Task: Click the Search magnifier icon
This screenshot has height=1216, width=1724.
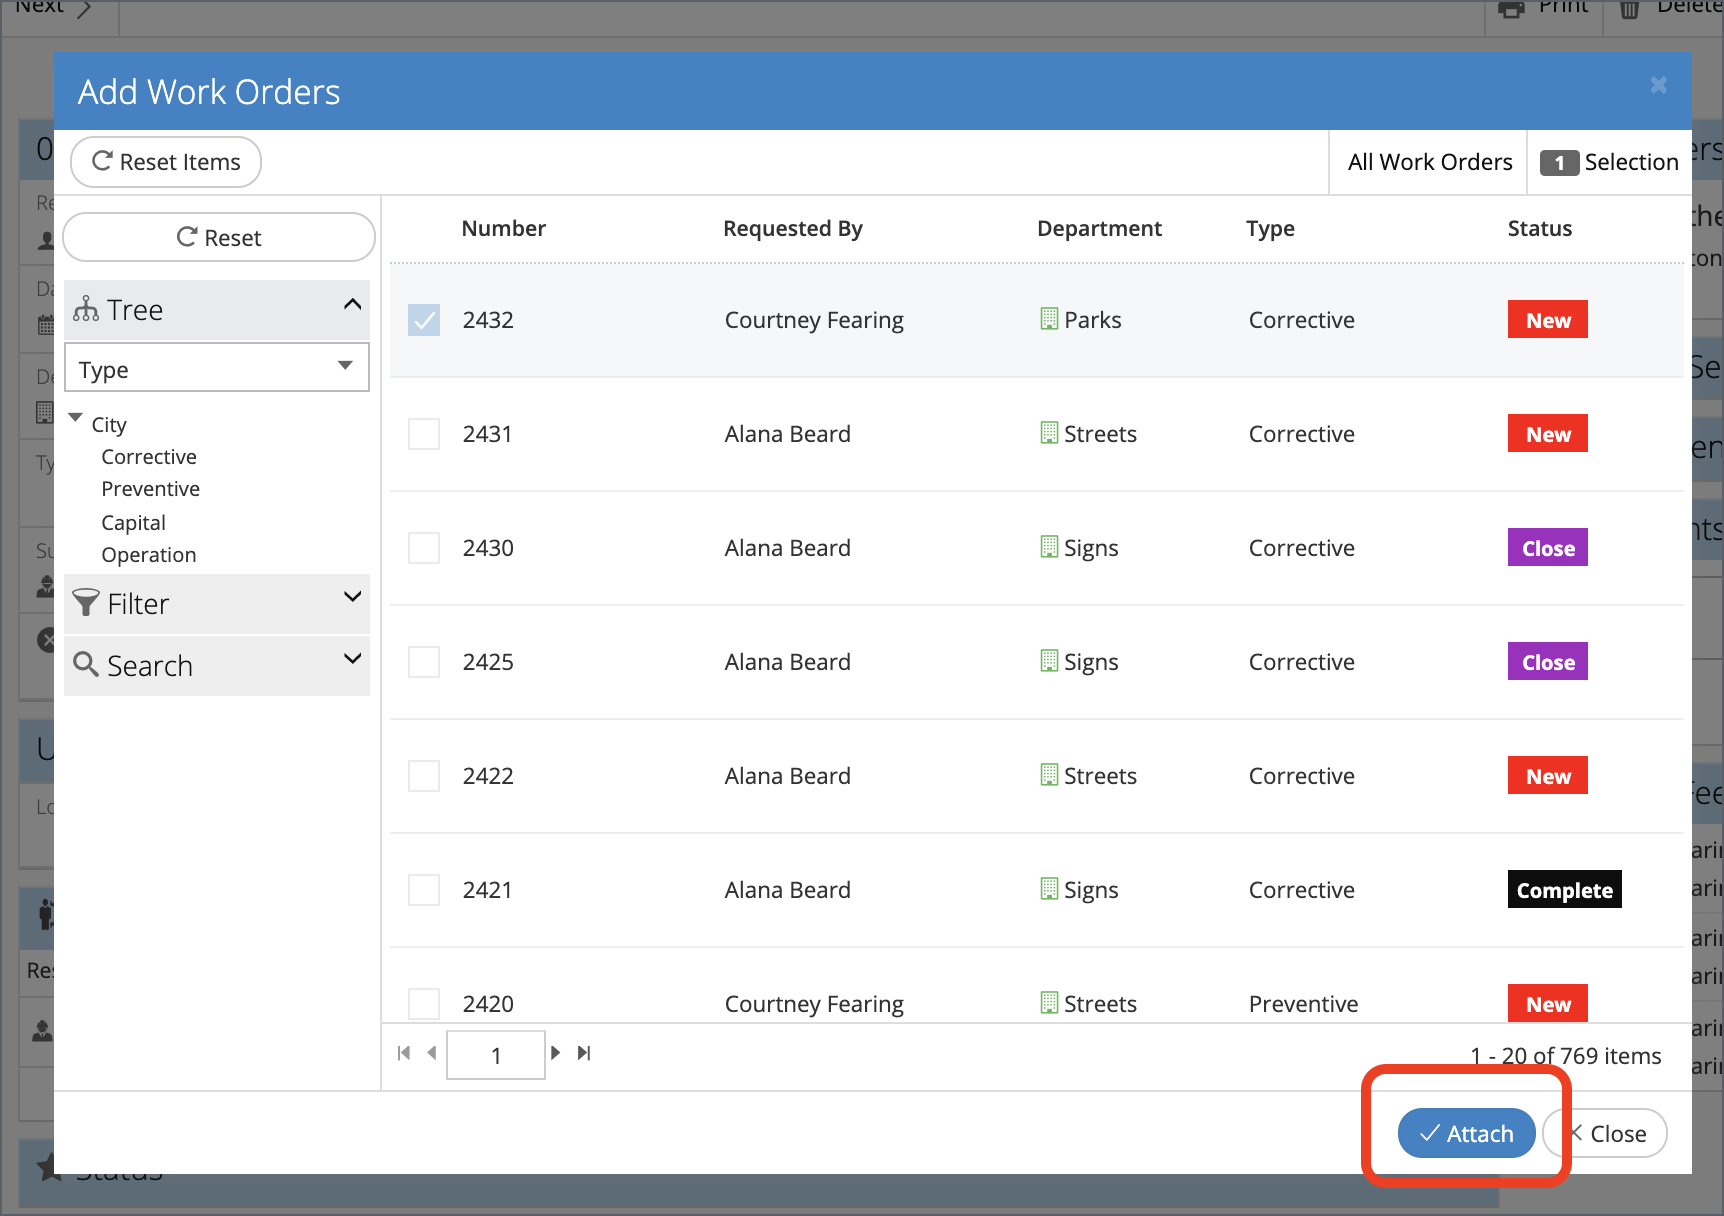Action: pos(86,664)
